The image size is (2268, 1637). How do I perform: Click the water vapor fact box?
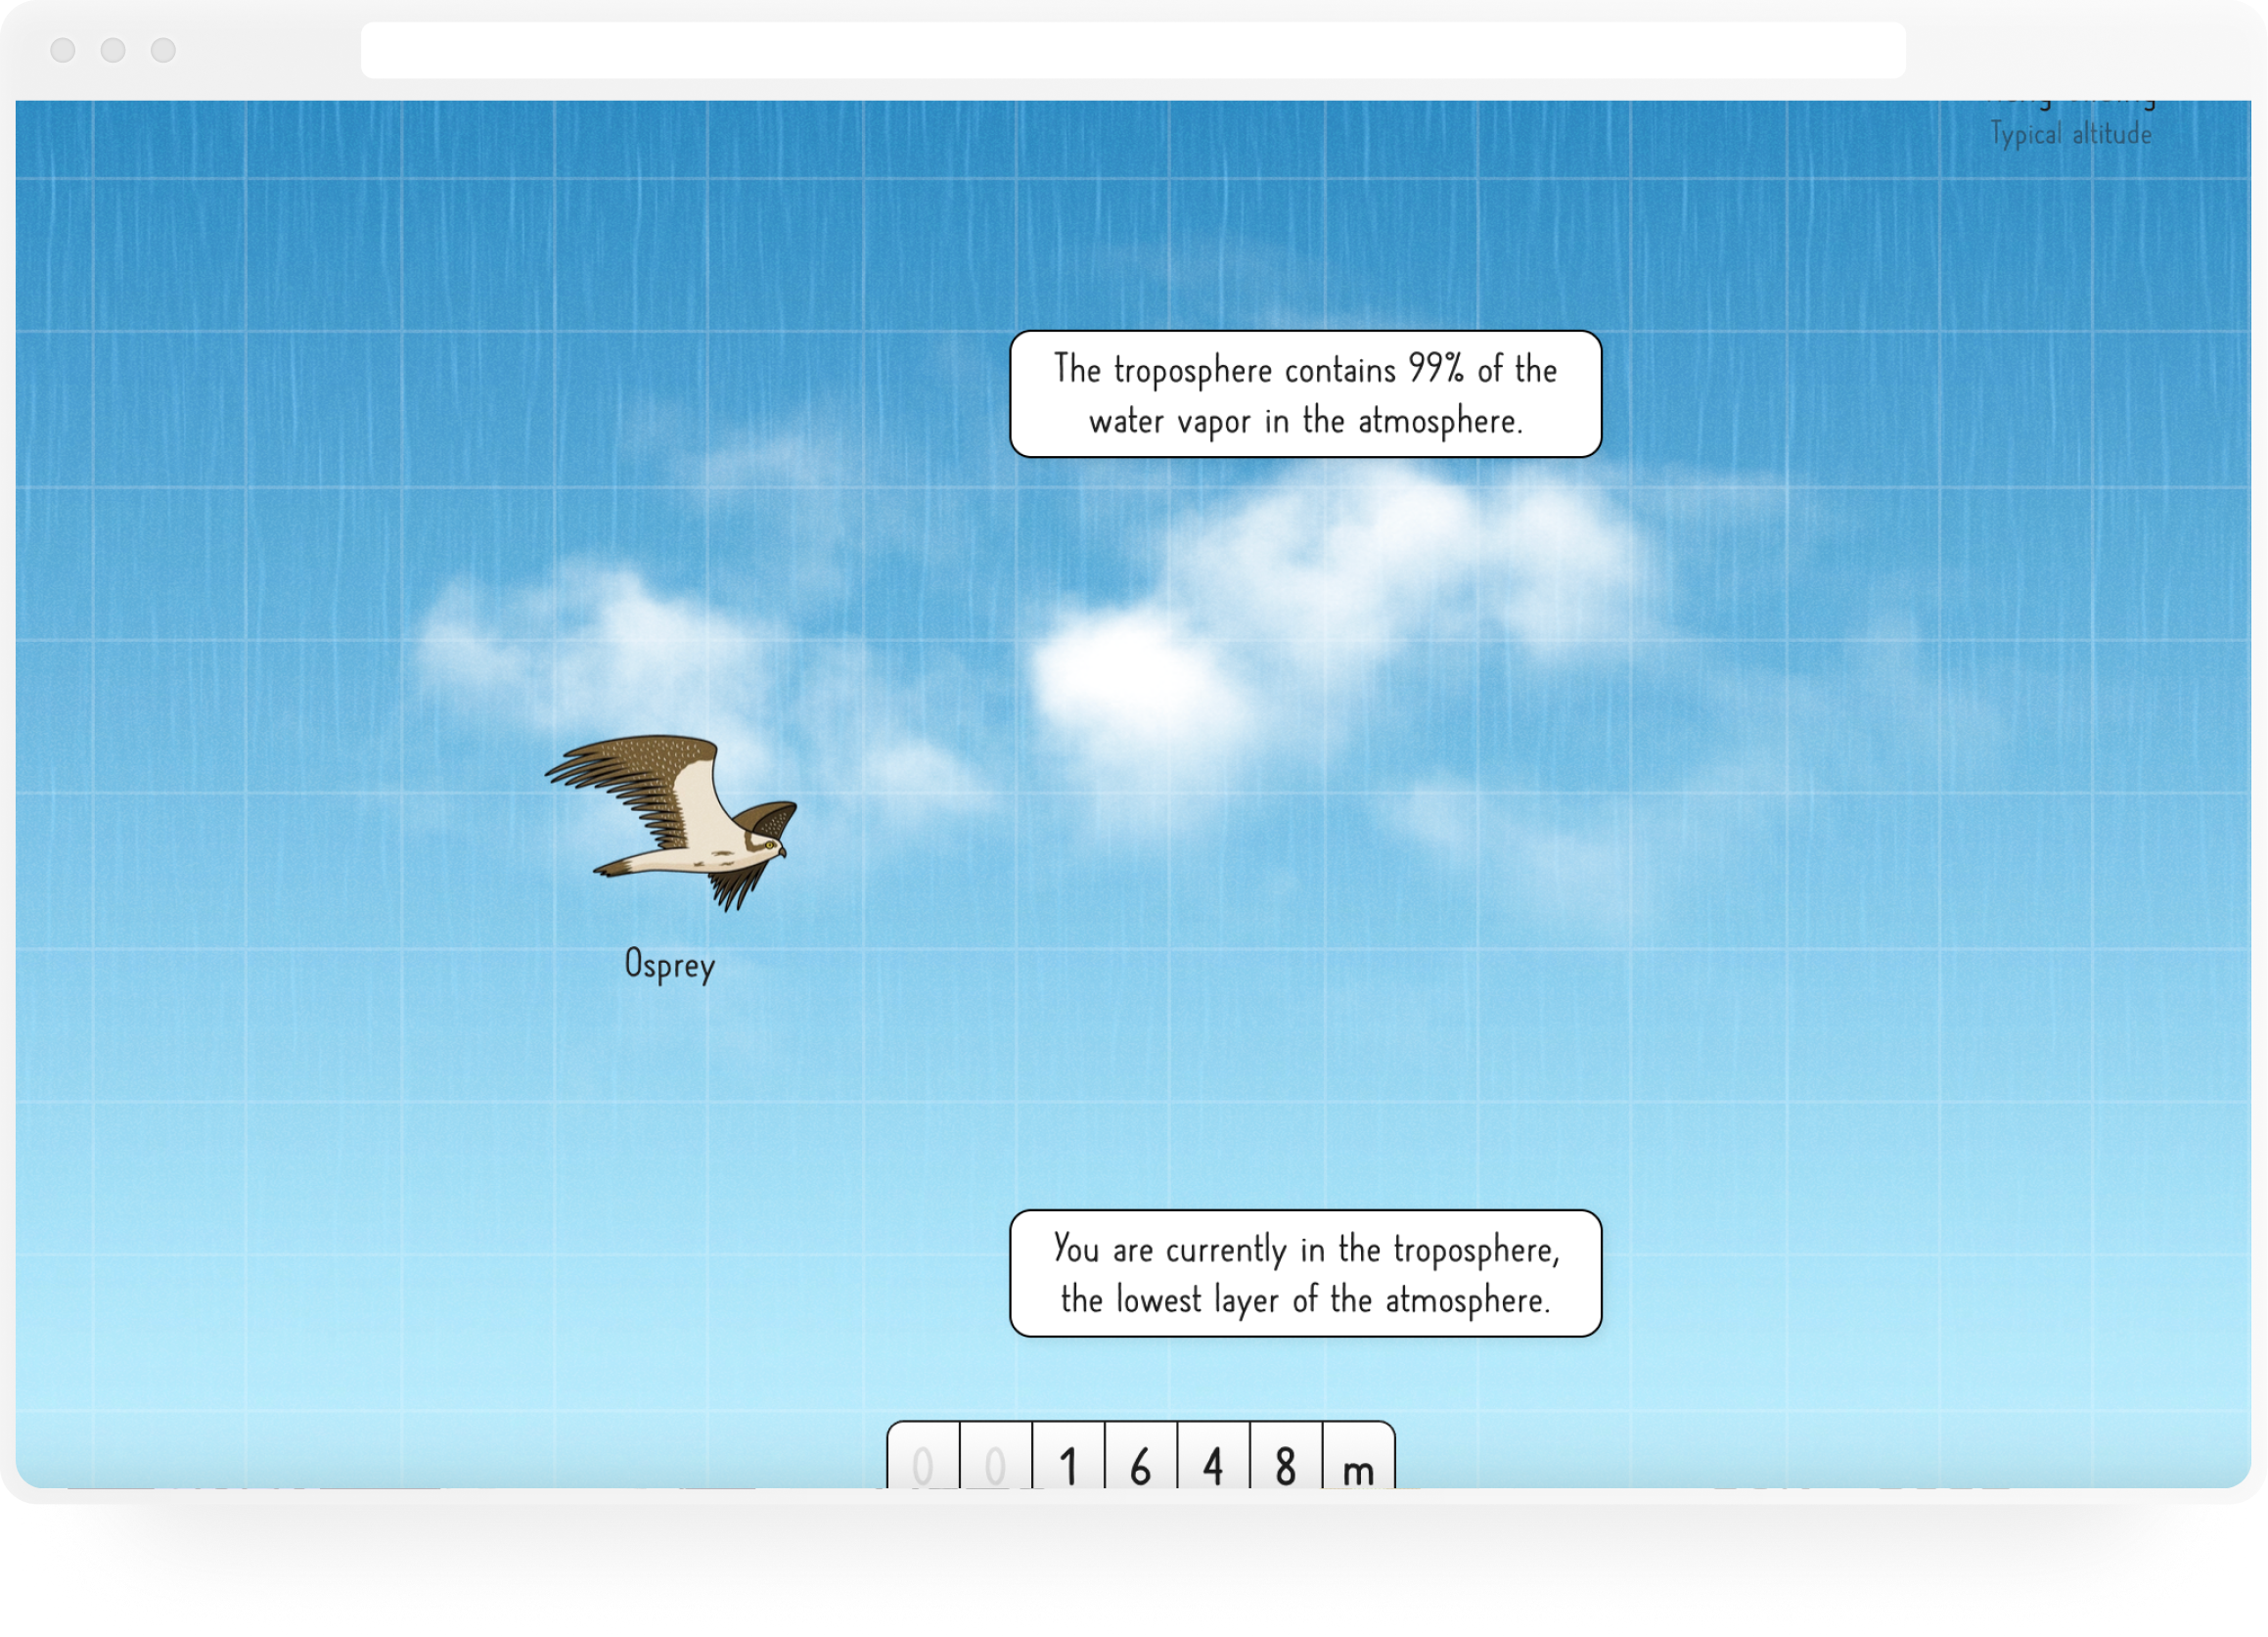tap(1305, 394)
